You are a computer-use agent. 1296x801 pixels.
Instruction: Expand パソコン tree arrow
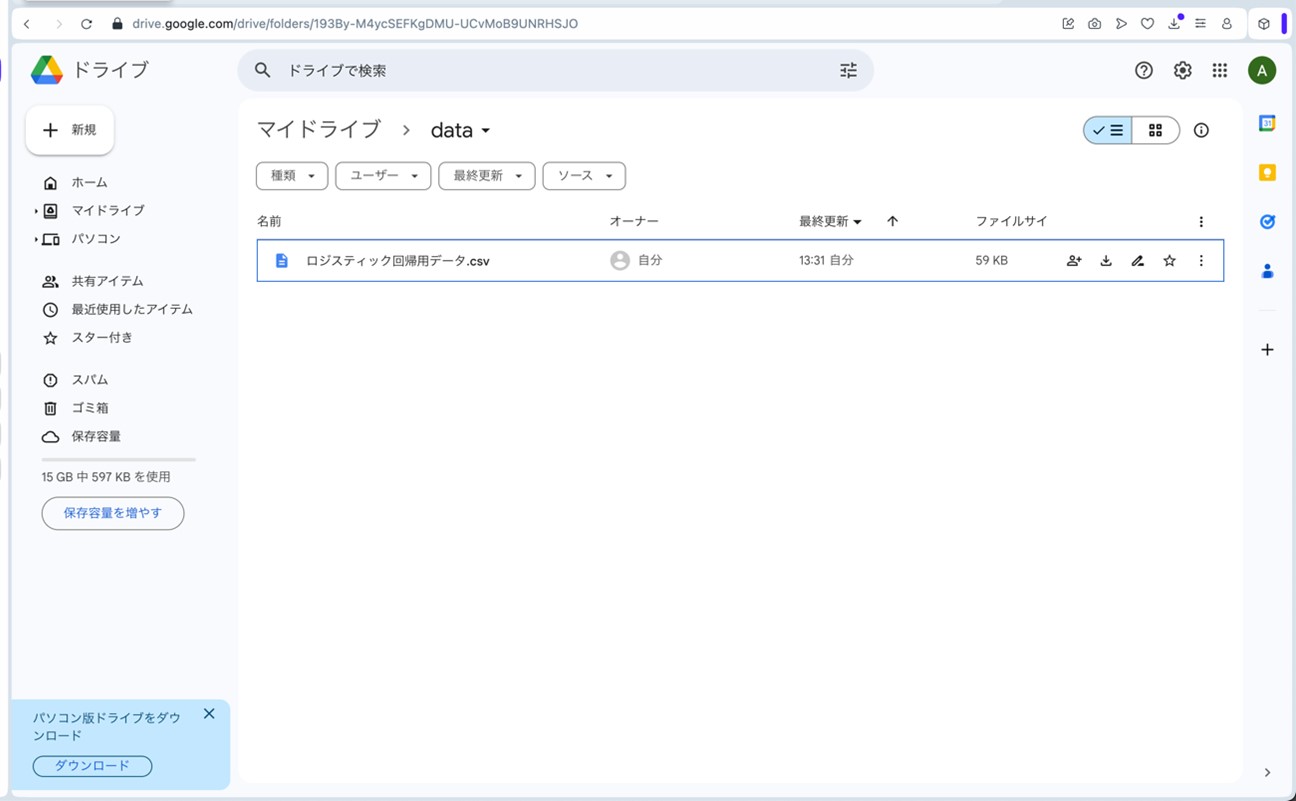tap(36, 239)
